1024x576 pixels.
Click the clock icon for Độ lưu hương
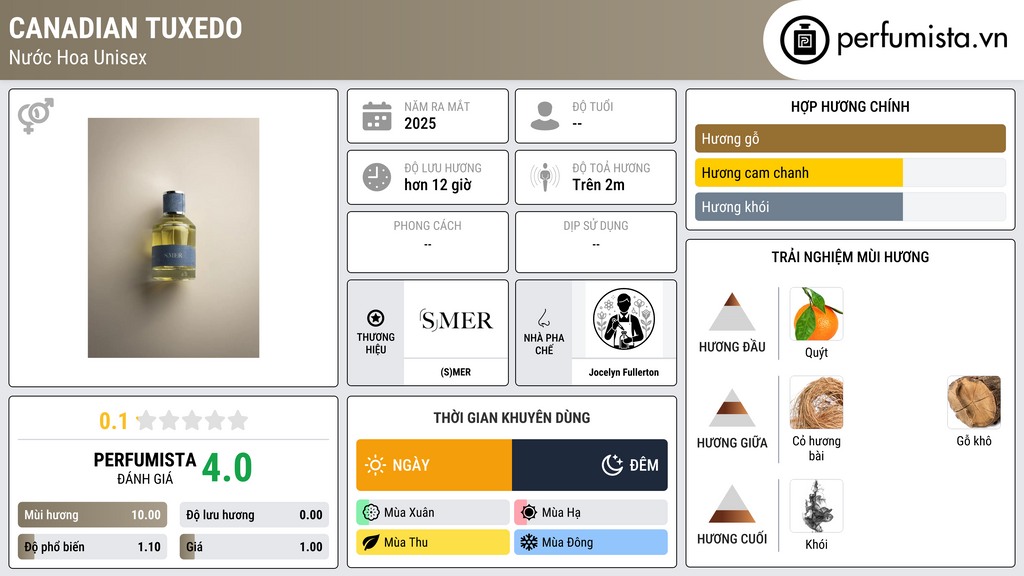tap(377, 177)
